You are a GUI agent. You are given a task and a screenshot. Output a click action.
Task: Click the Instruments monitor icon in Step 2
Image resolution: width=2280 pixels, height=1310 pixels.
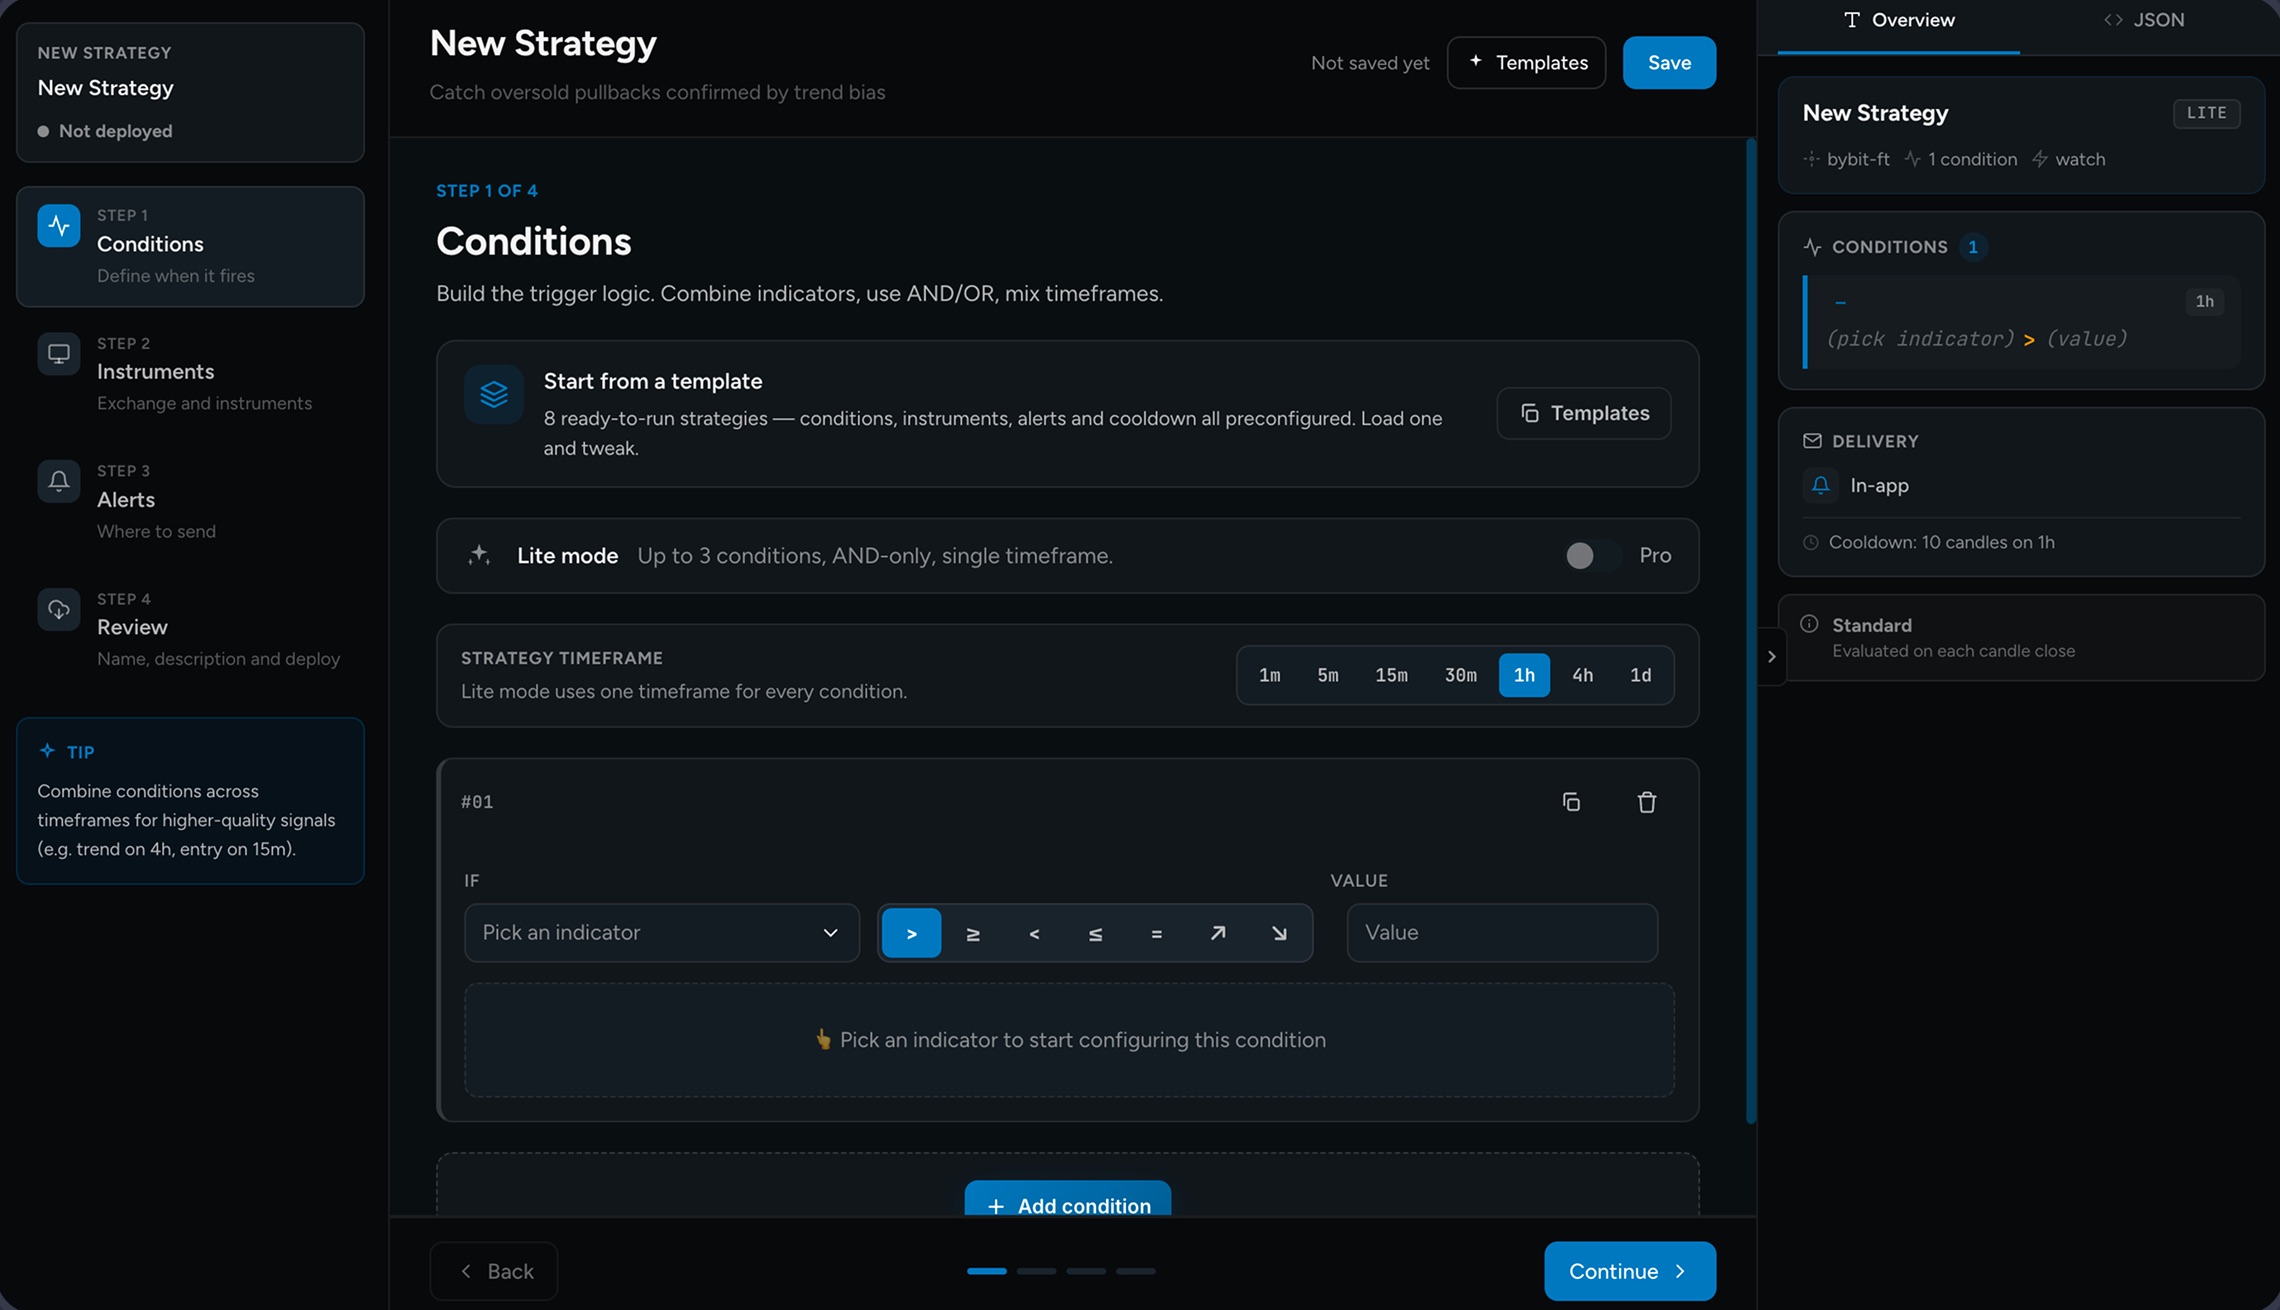tap(59, 354)
